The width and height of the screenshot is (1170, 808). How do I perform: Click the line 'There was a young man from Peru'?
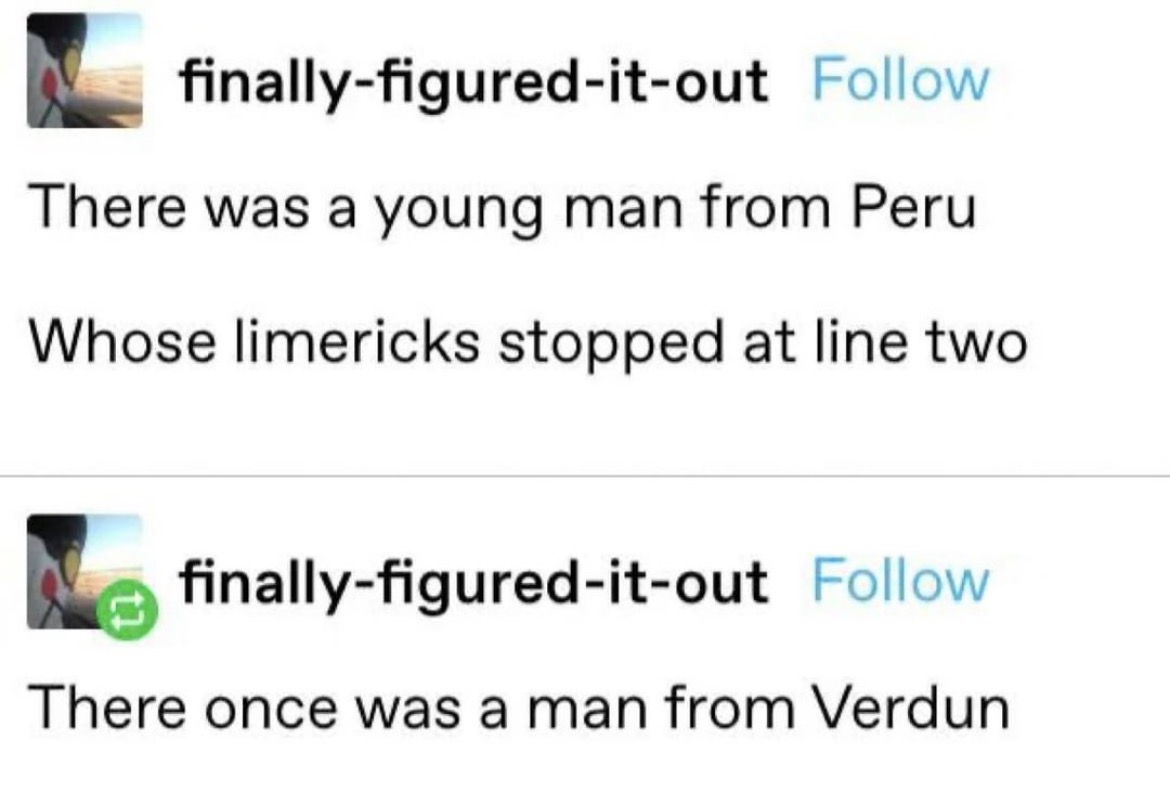503,210
